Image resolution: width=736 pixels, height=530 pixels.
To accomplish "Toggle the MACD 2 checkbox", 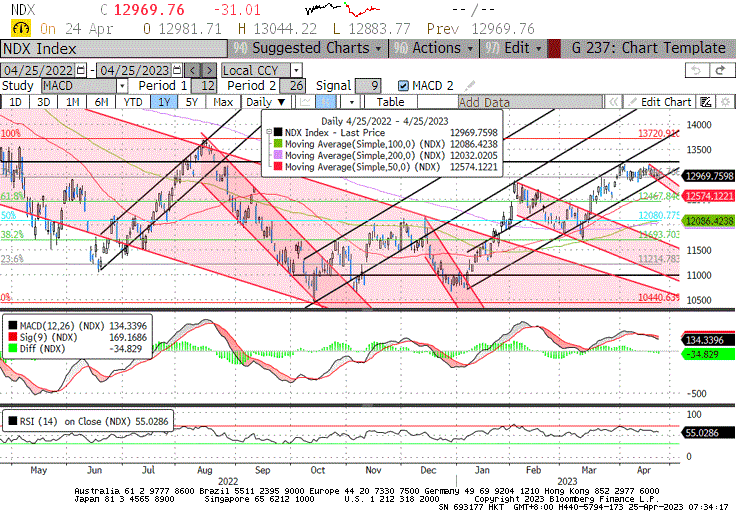I will click(x=403, y=86).
